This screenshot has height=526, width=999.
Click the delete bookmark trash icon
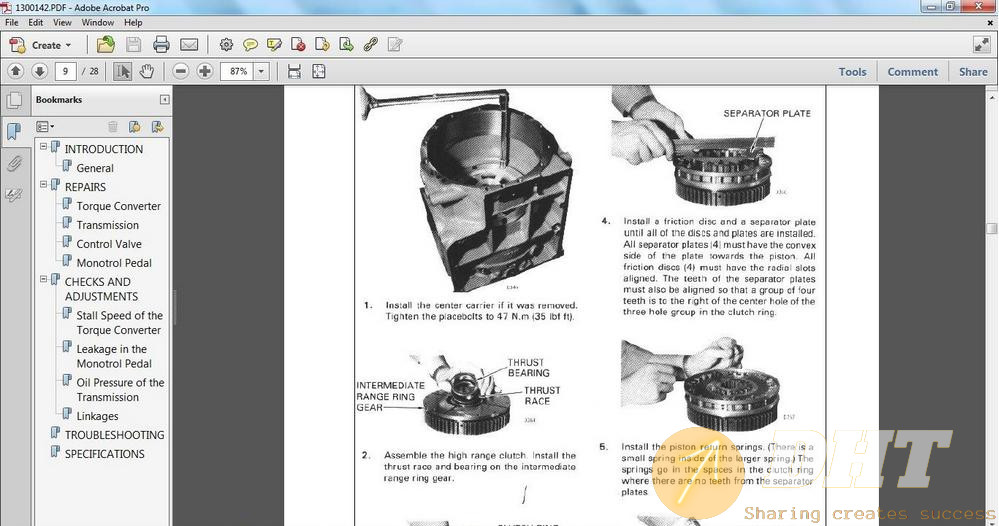[x=113, y=127]
